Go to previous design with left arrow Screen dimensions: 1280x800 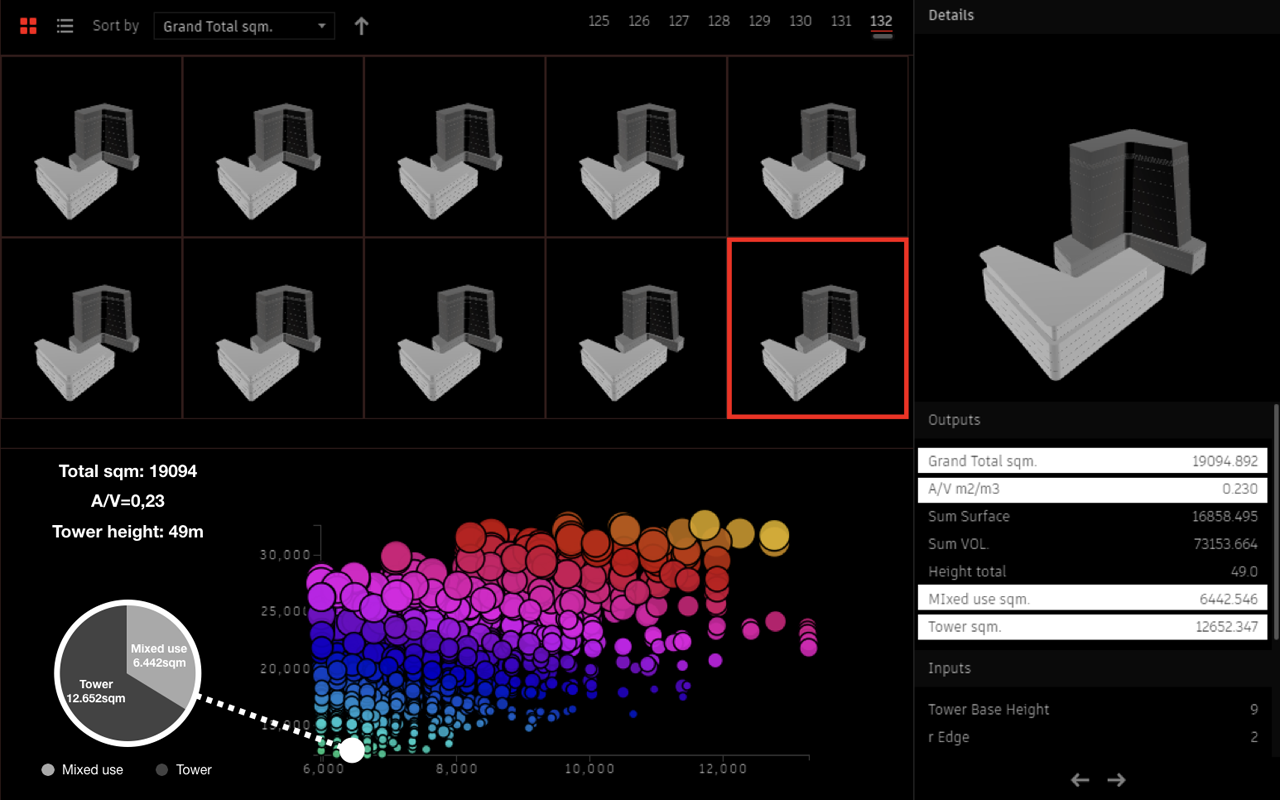1080,780
